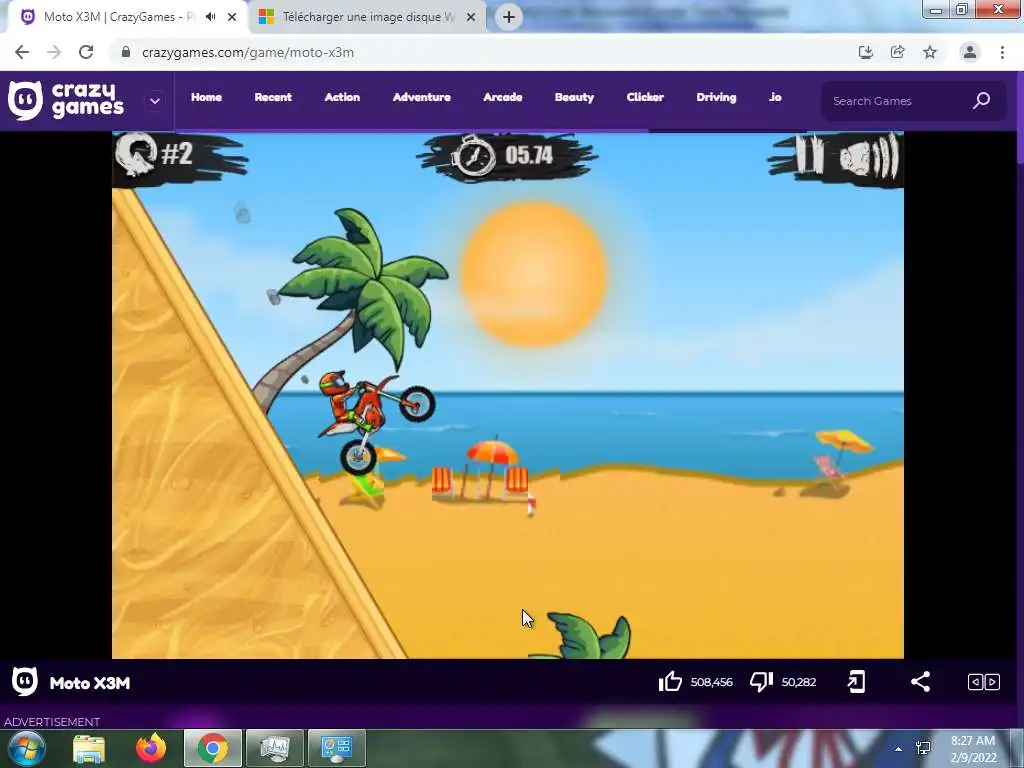This screenshot has width=1024, height=768.
Task: Open a new browser tab
Action: coord(509,17)
